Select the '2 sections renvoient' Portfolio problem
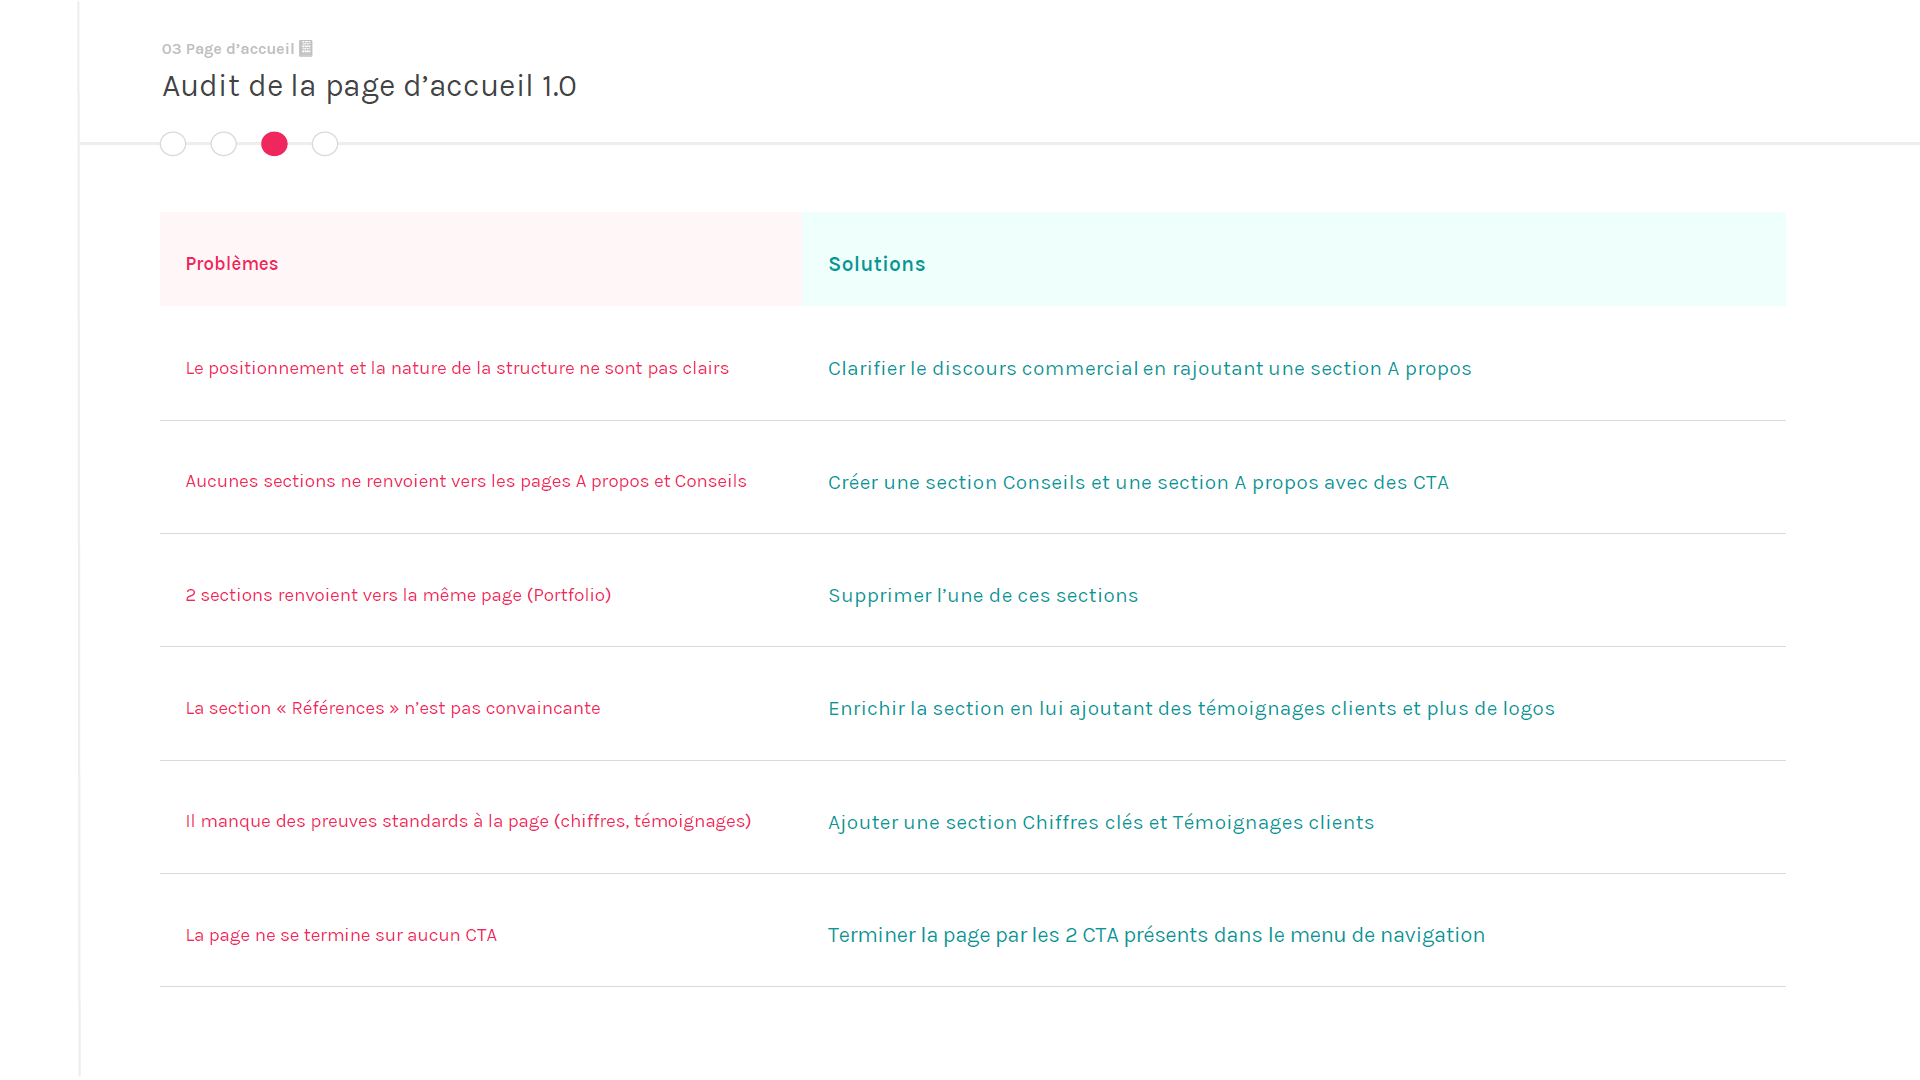Screen dimensions: 1920x1080 click(x=398, y=595)
